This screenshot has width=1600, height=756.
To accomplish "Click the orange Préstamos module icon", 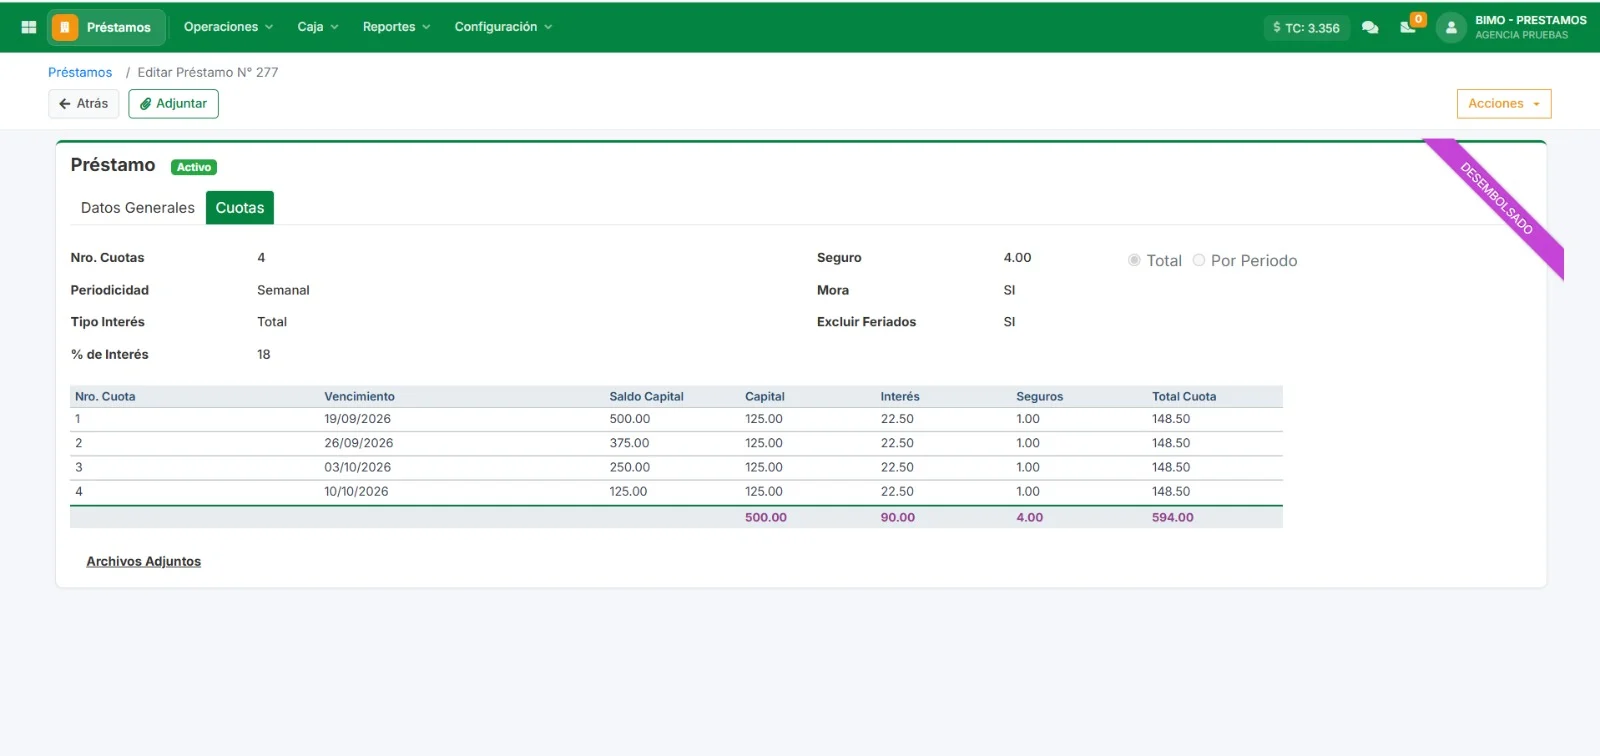I will (x=64, y=27).
